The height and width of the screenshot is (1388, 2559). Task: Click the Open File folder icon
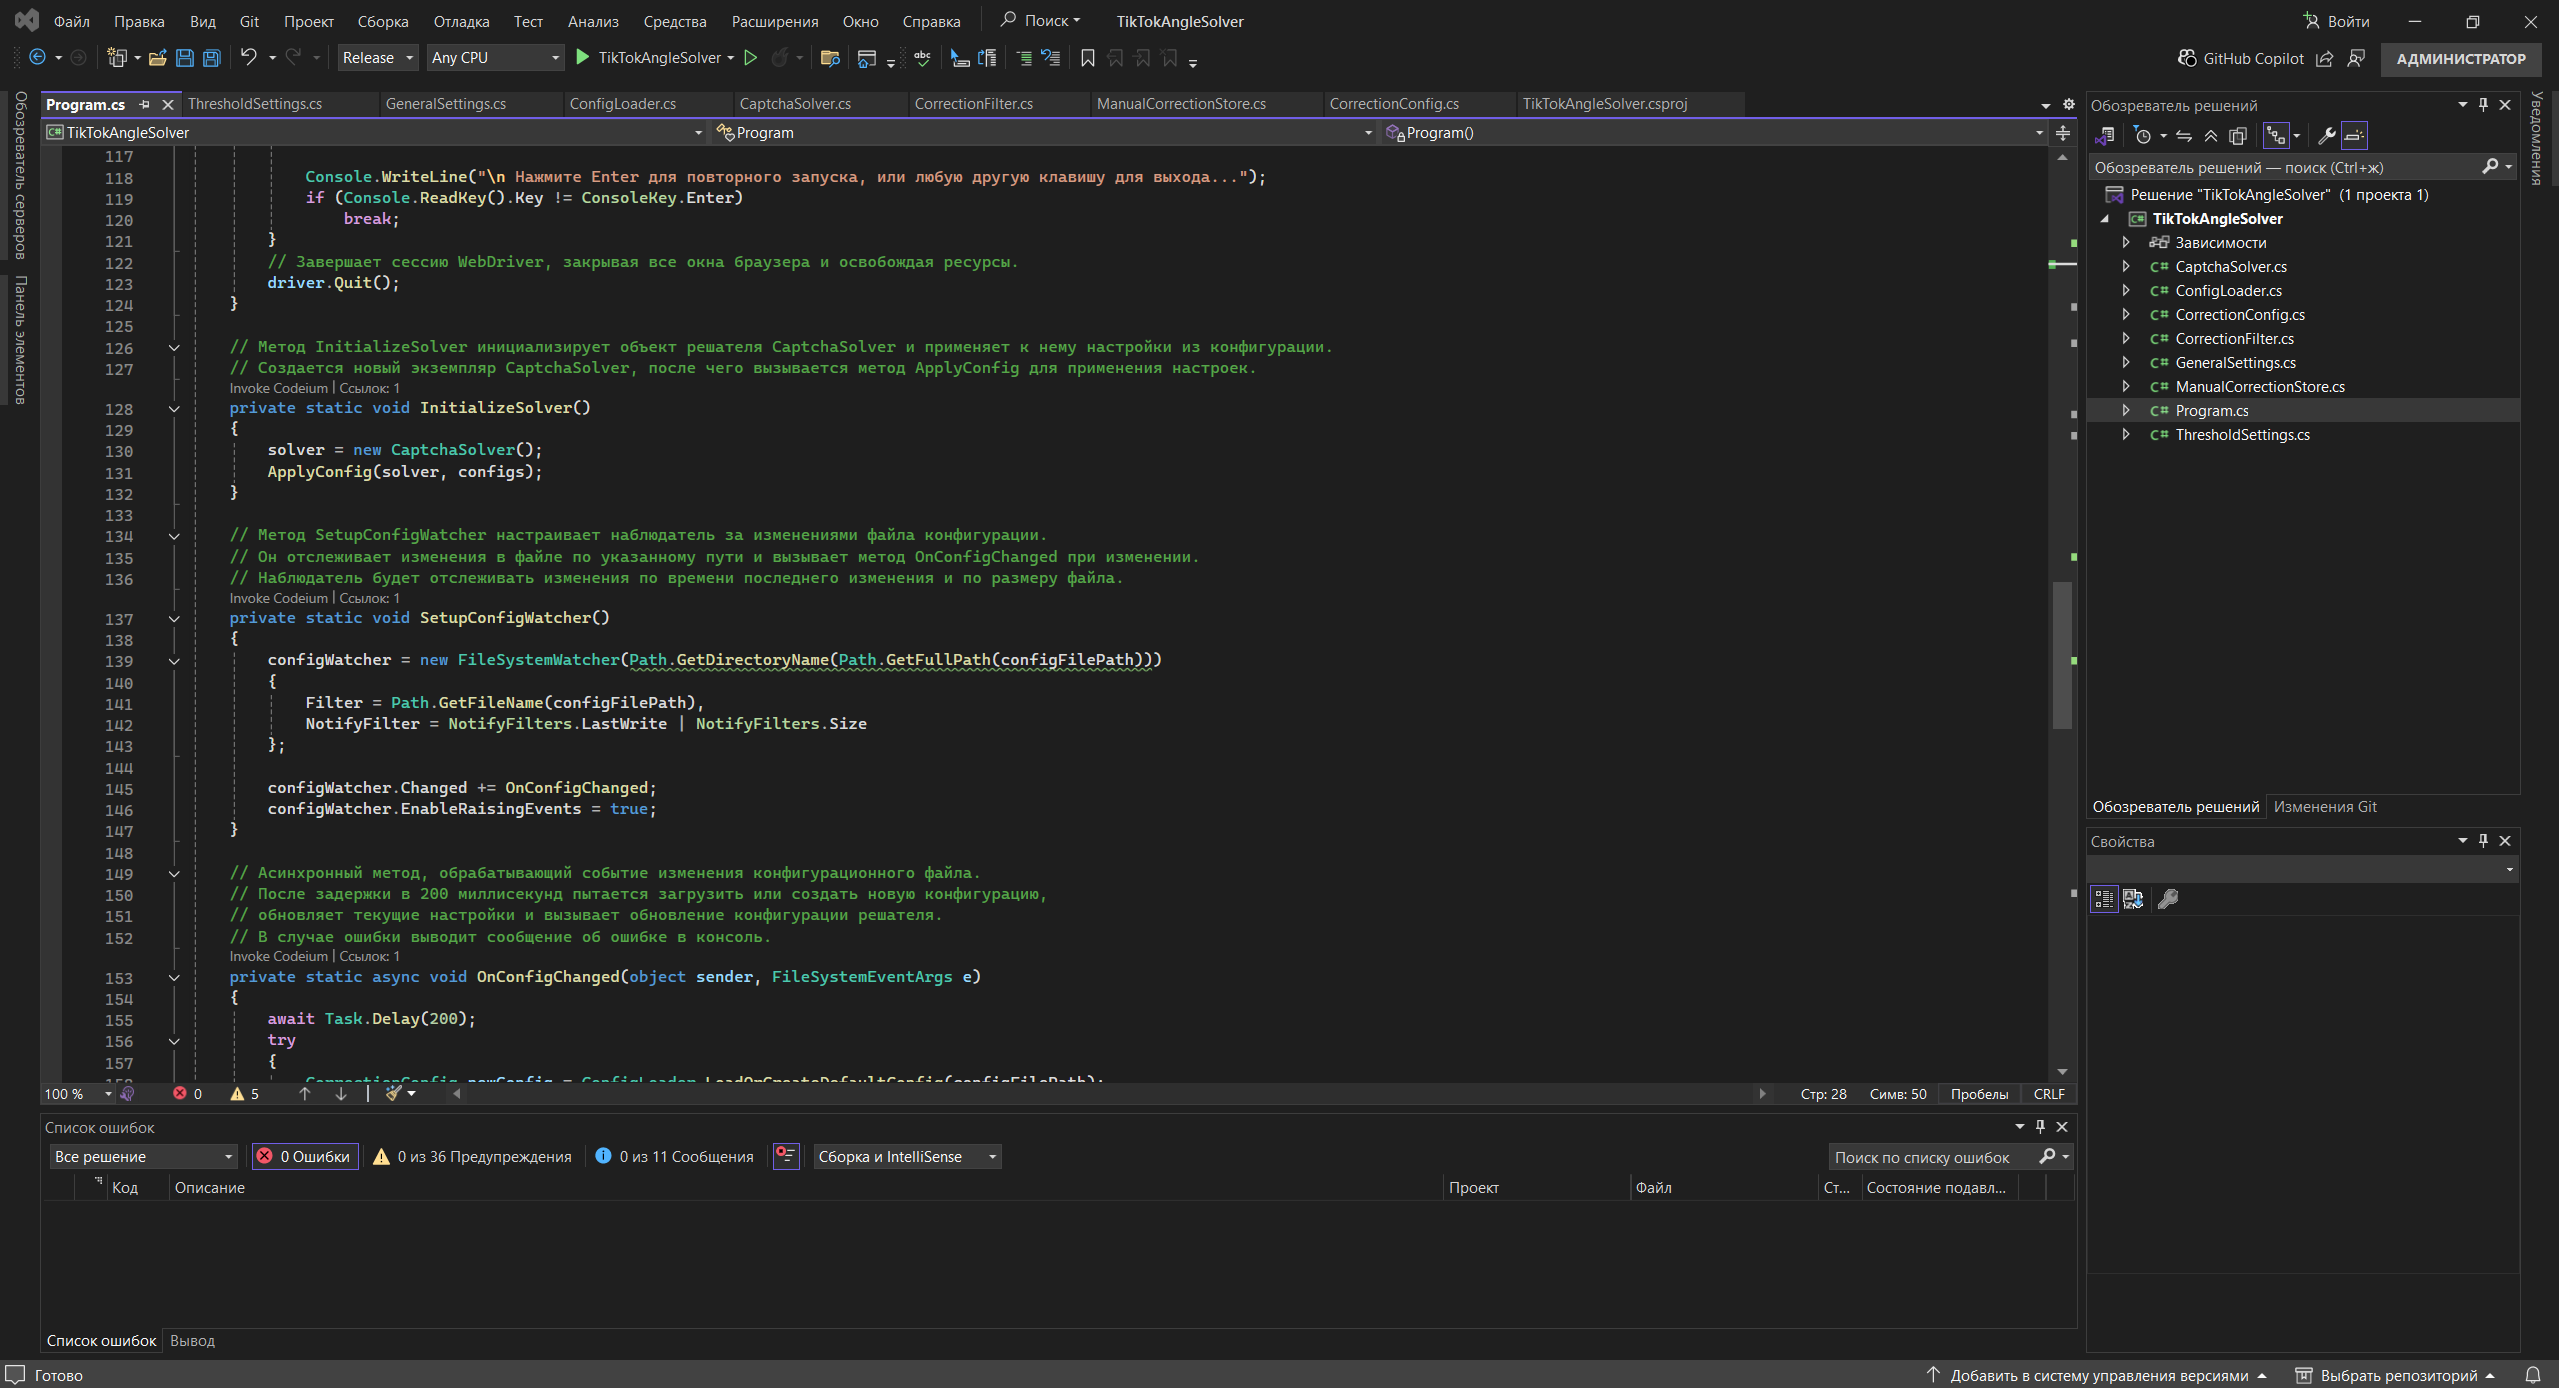pos(157,58)
